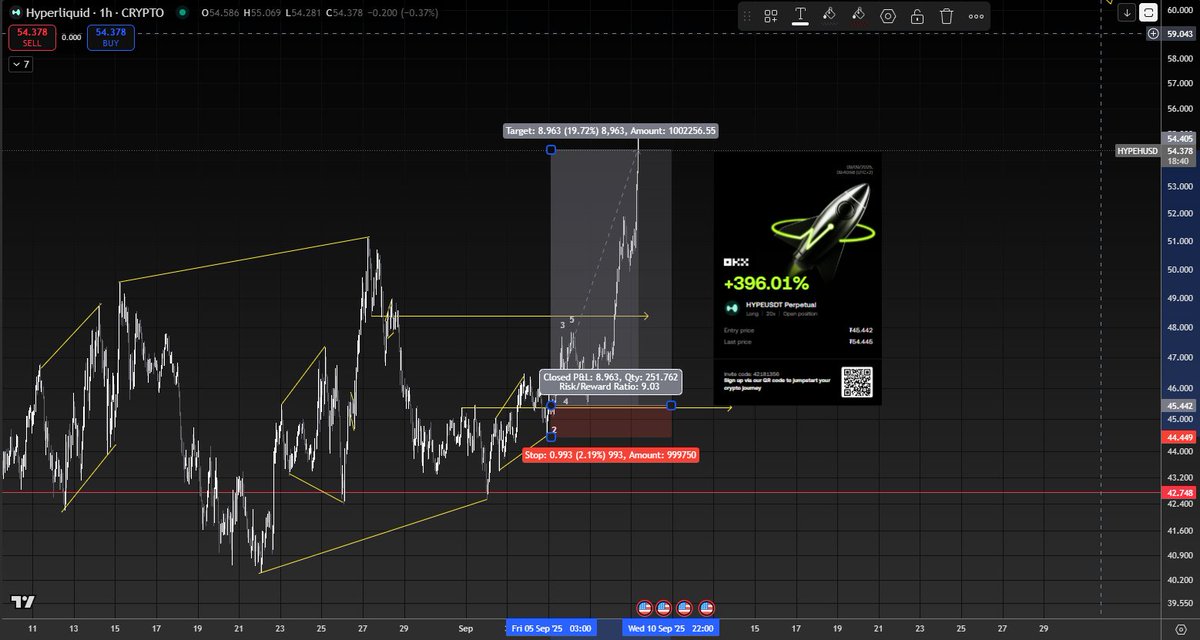Click the right-side handle of the position entry line
Image resolution: width=1200 pixels, height=640 pixels.
671,405
